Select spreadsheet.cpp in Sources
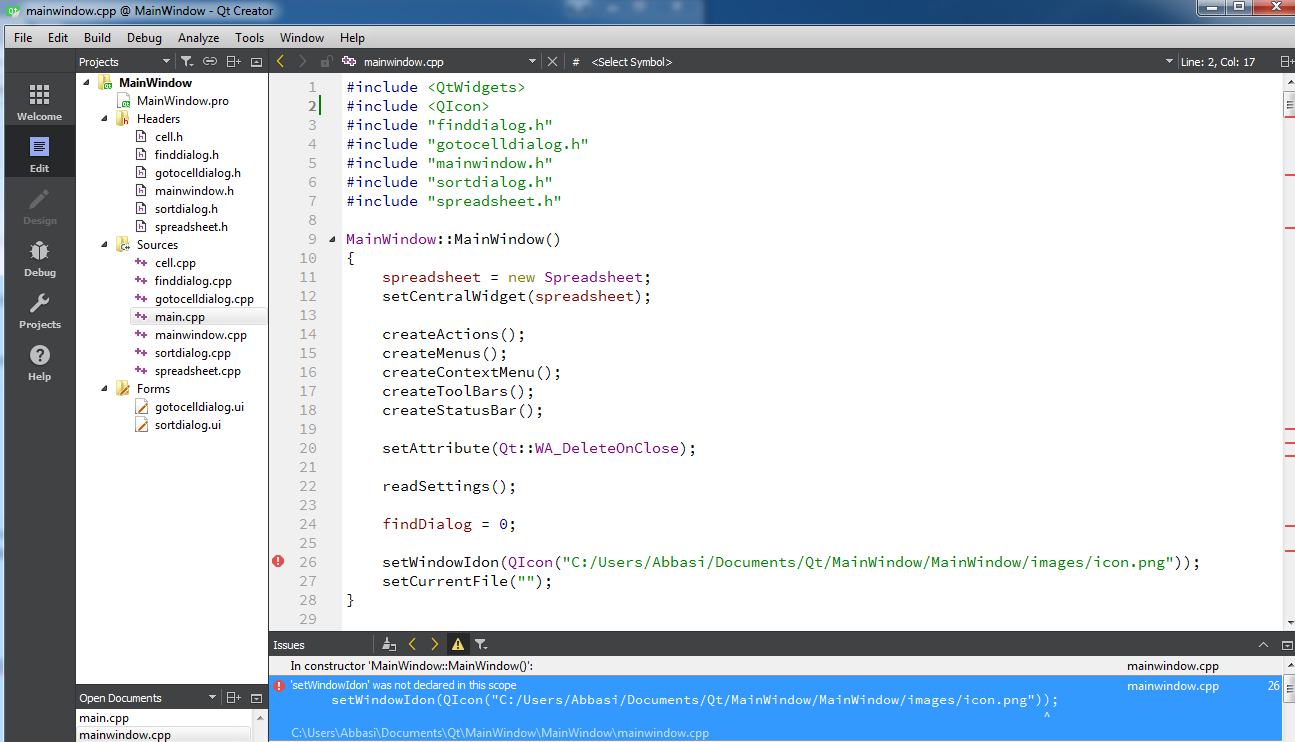The image size is (1295, 742). [x=197, y=371]
